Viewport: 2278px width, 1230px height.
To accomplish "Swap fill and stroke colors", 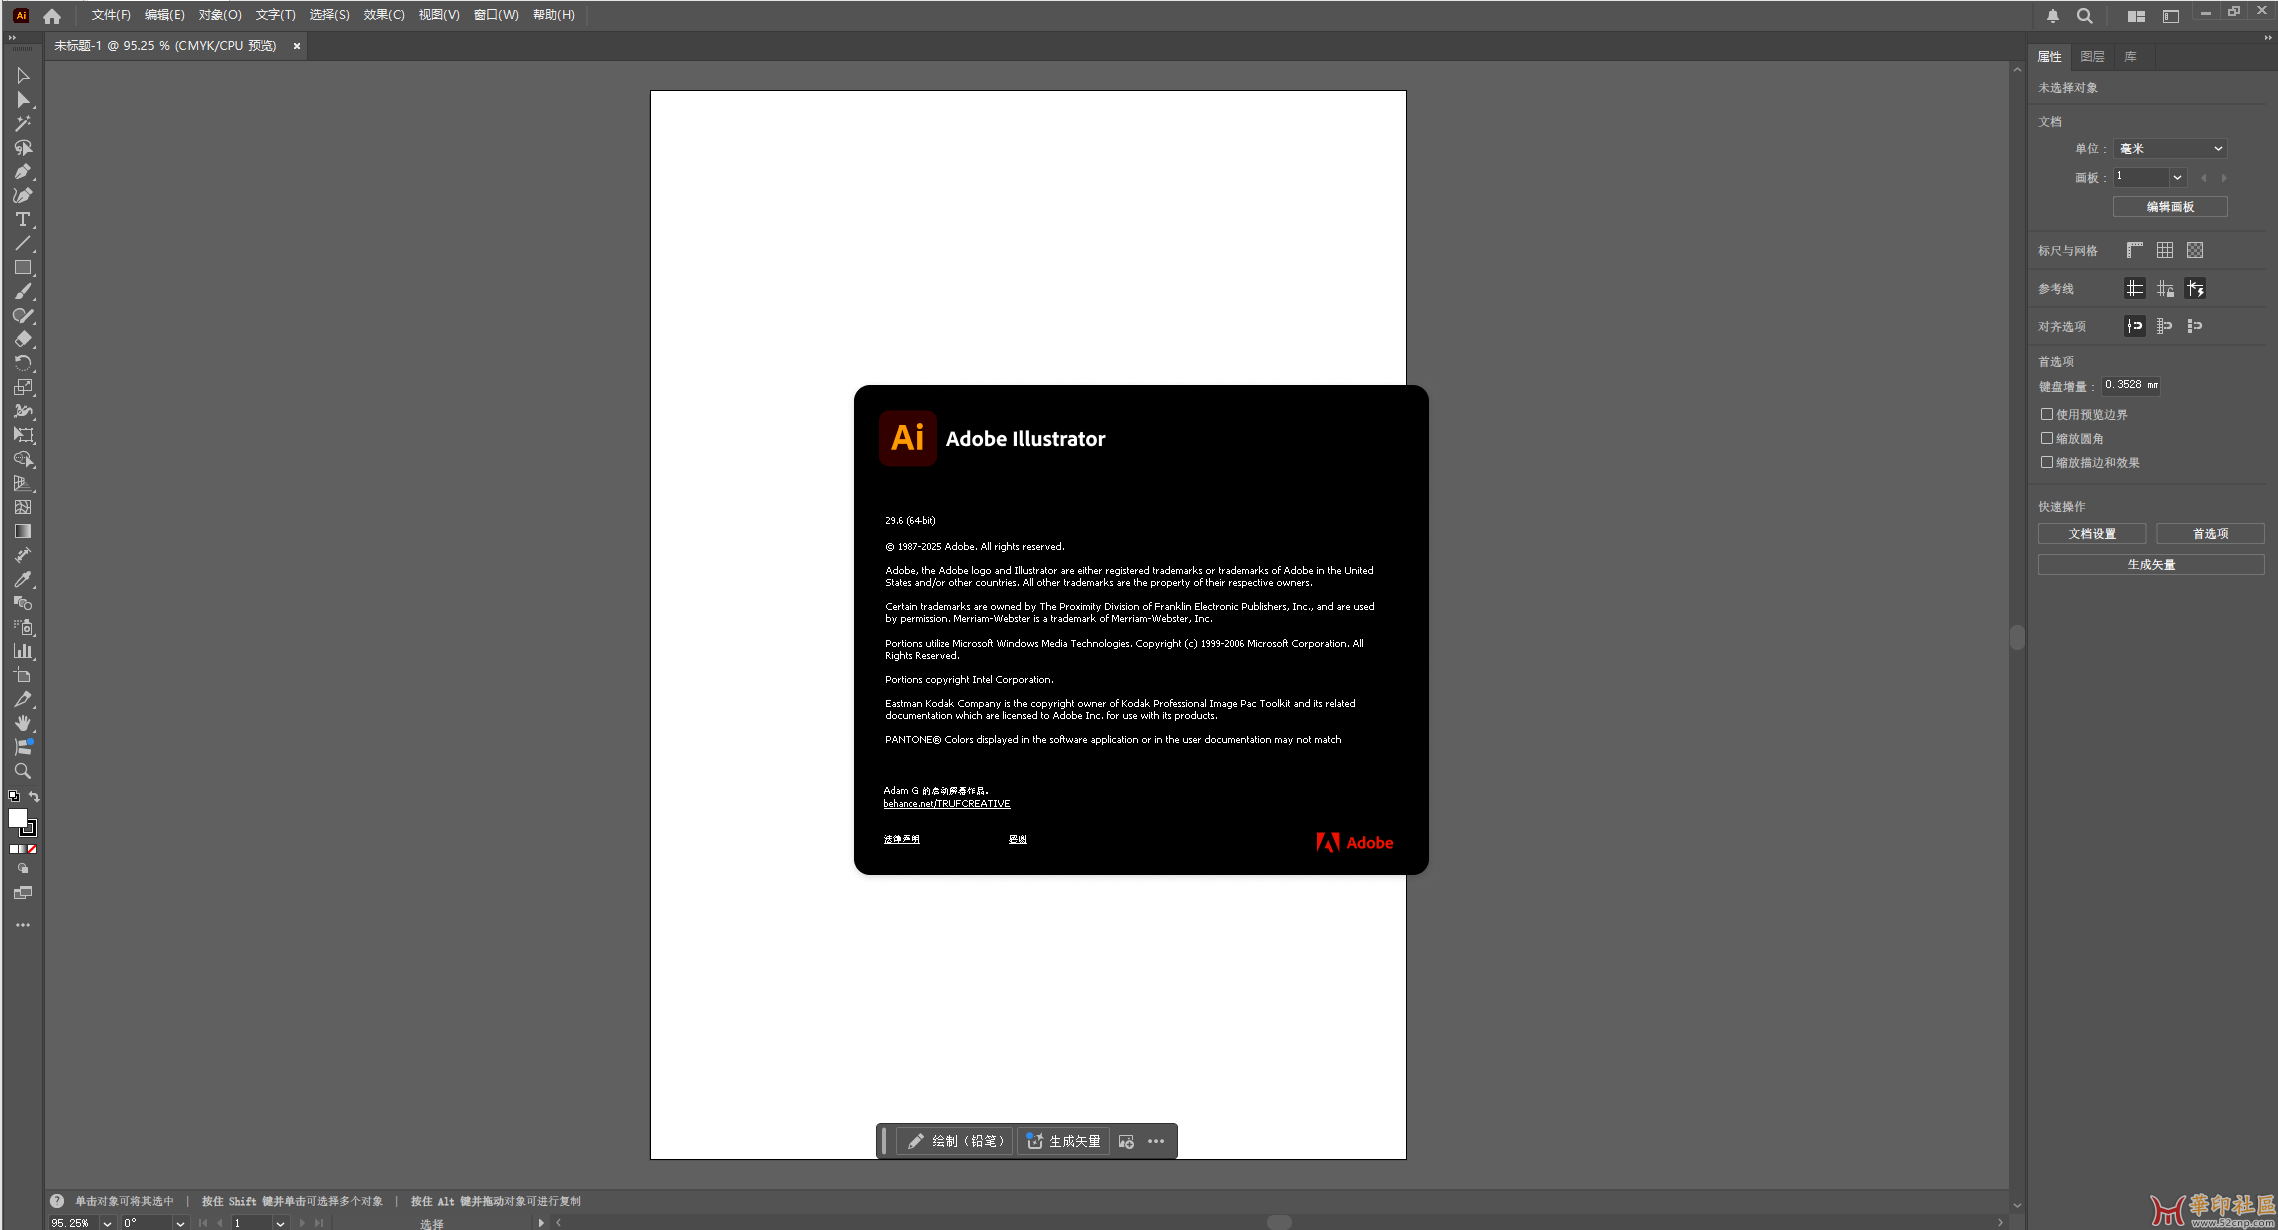I will (34, 797).
